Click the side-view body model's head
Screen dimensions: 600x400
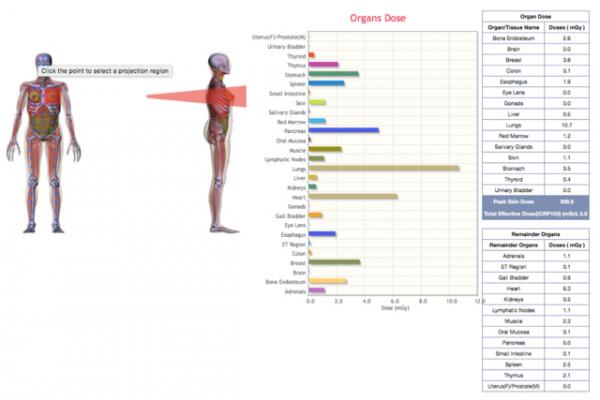point(222,61)
